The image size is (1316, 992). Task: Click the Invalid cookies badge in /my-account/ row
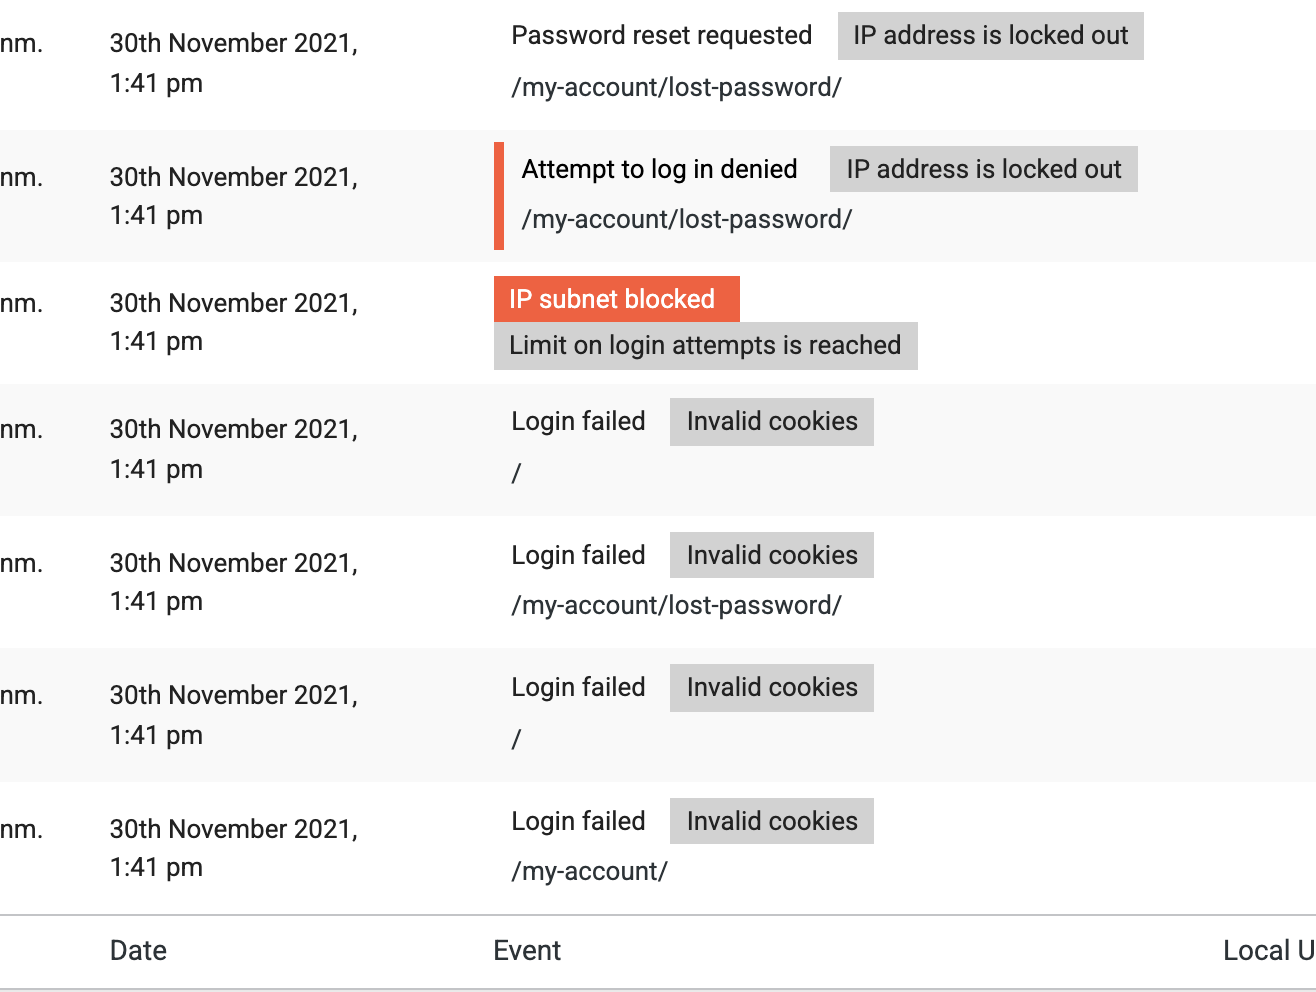[x=771, y=821]
